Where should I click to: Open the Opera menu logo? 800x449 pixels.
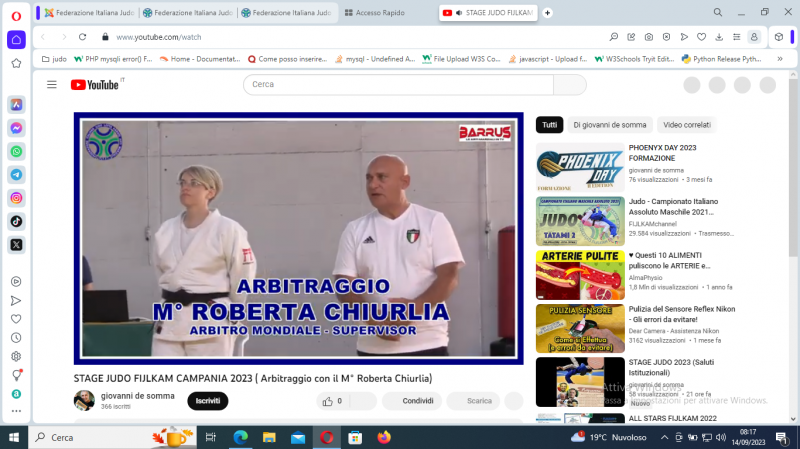pyautogui.click(x=16, y=16)
